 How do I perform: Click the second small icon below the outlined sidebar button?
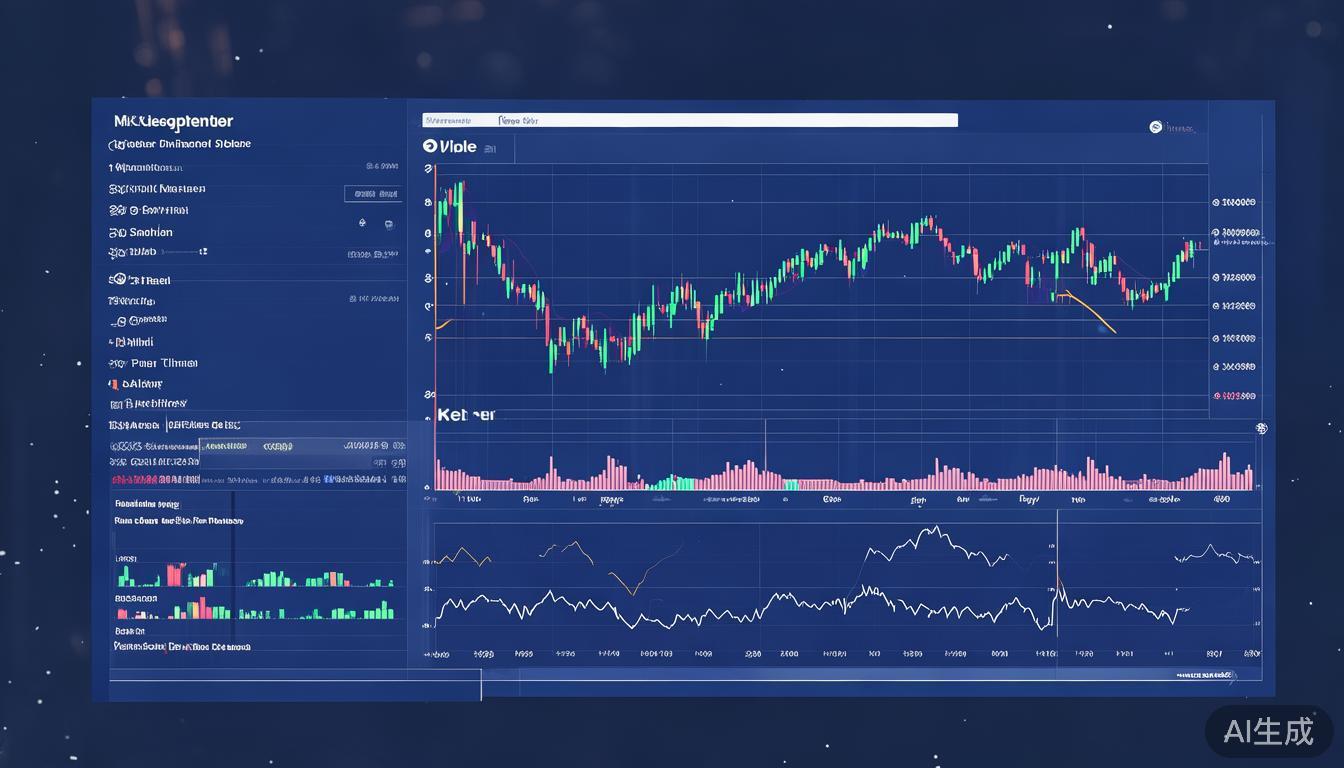click(x=388, y=224)
